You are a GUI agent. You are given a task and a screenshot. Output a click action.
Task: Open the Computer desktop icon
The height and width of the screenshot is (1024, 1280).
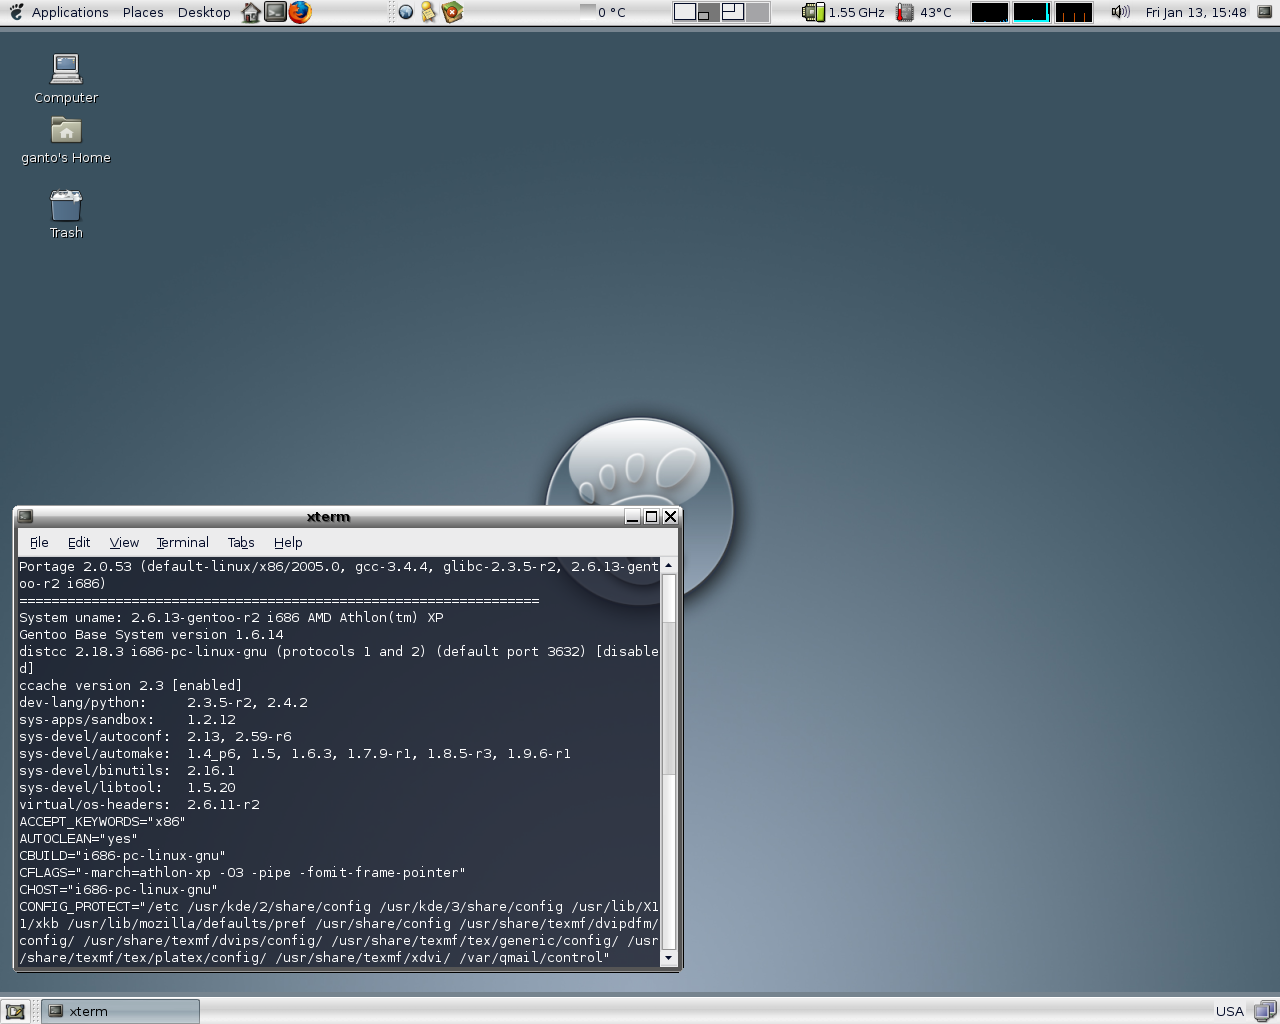tap(66, 70)
